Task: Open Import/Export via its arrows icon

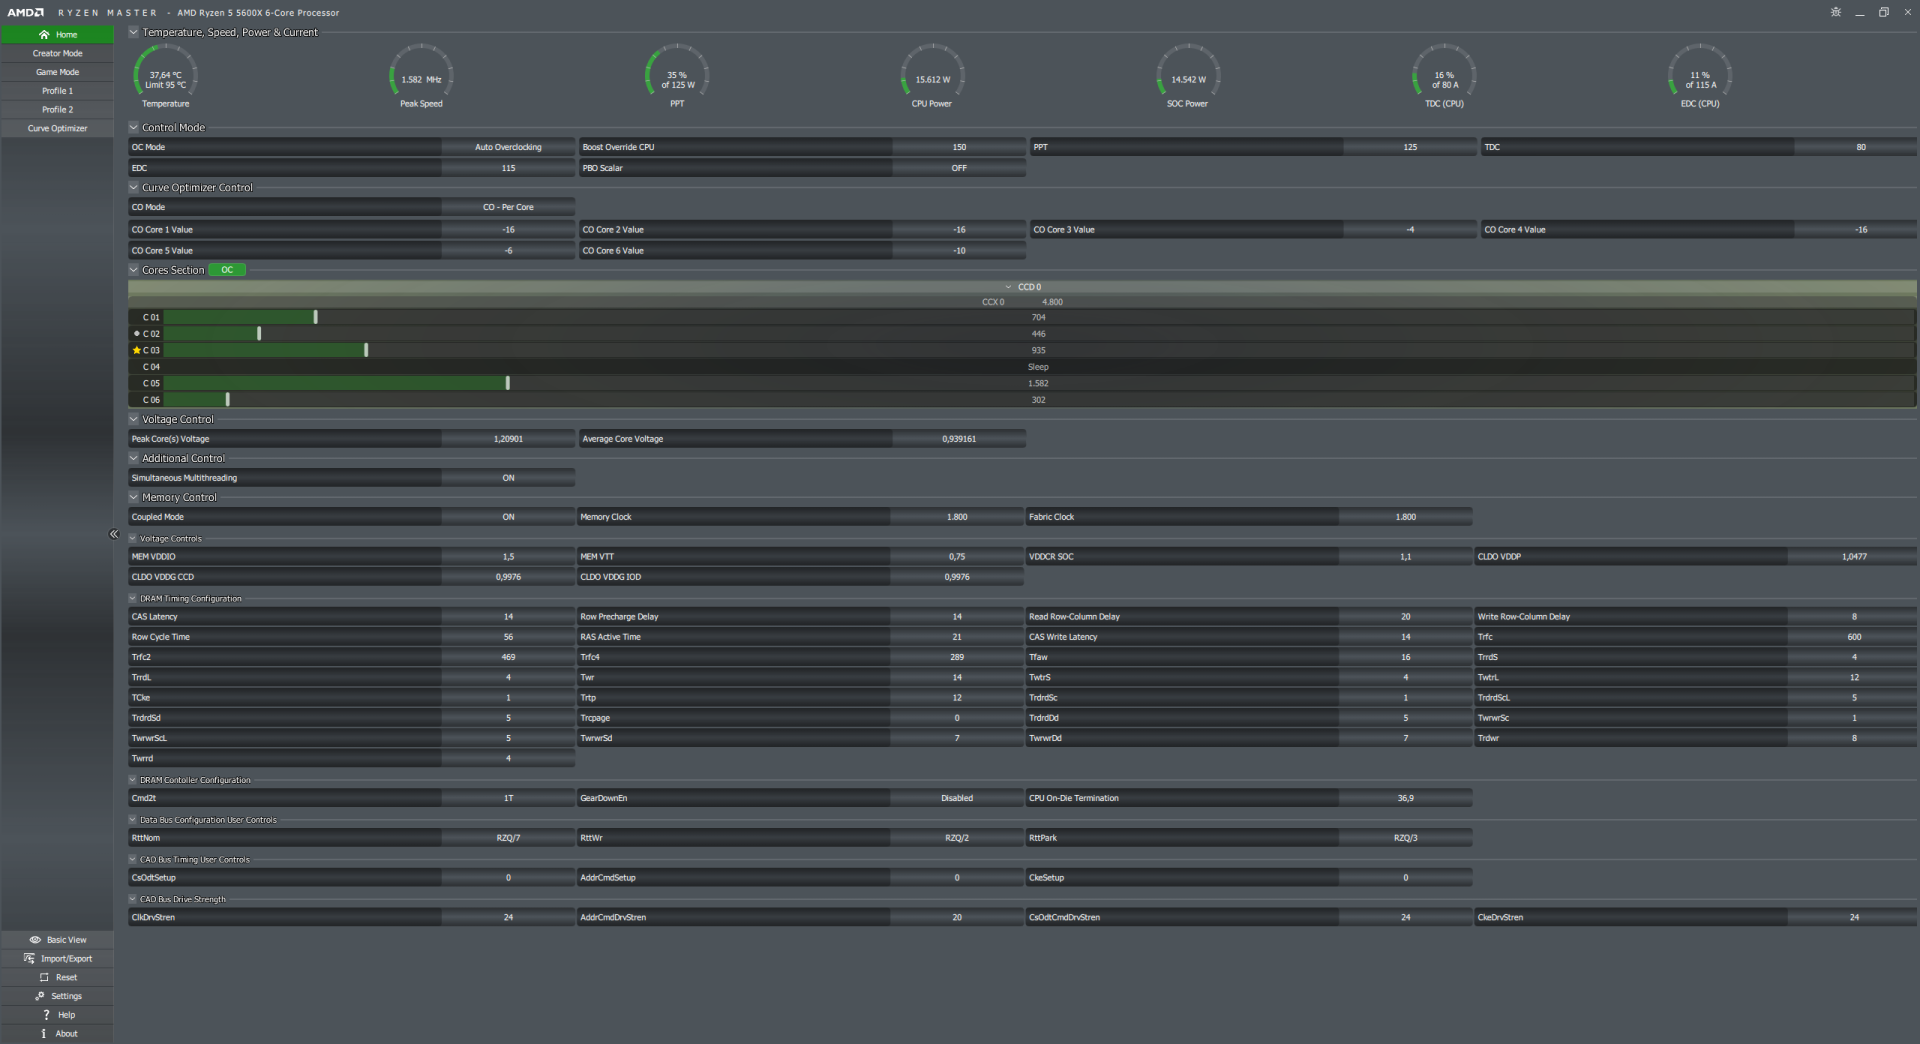Action: point(29,958)
